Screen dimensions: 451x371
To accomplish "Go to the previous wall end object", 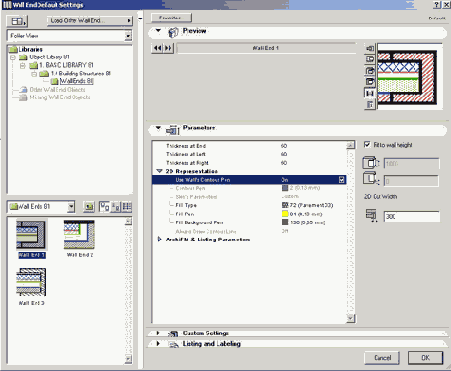I will pyautogui.click(x=157, y=48).
